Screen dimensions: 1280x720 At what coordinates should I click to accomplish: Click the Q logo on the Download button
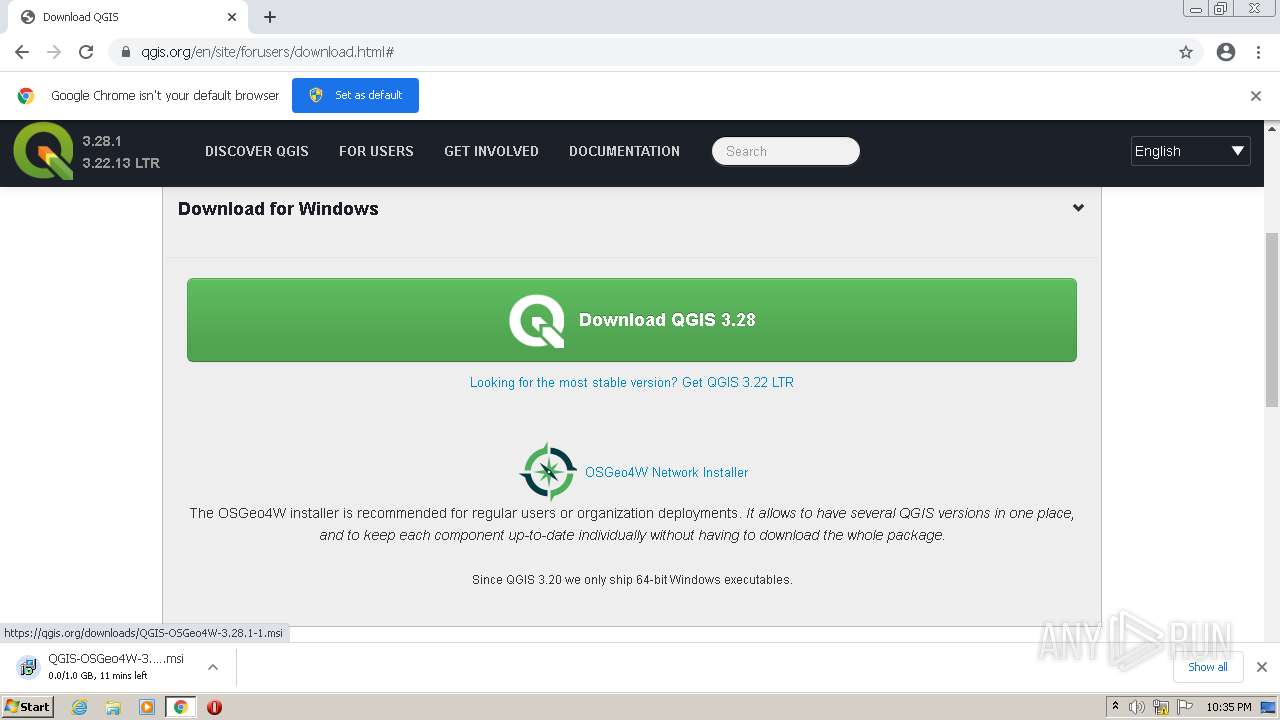537,321
